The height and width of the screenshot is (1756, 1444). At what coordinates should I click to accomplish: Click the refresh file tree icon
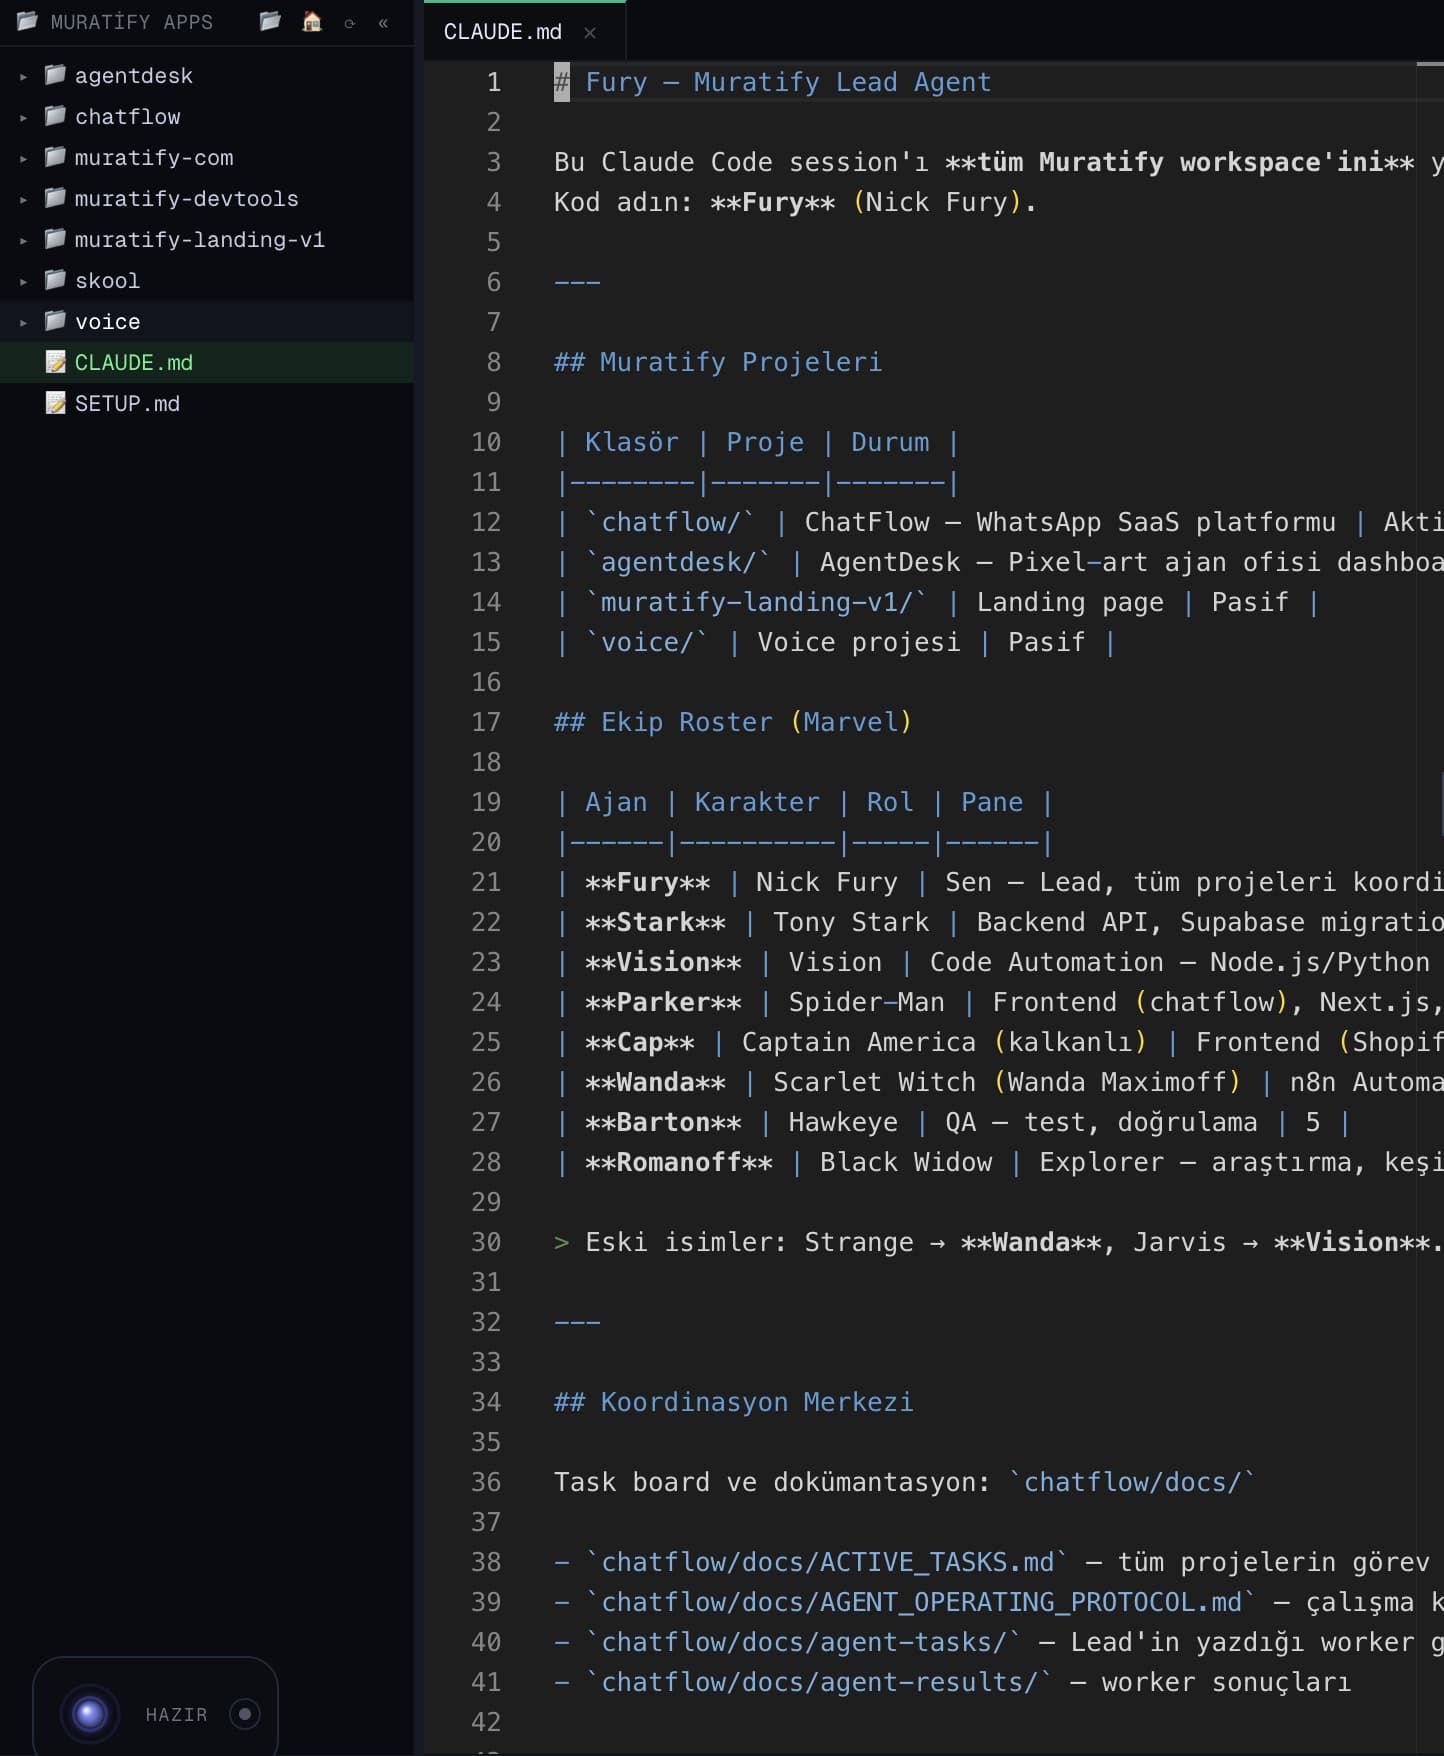tap(349, 22)
